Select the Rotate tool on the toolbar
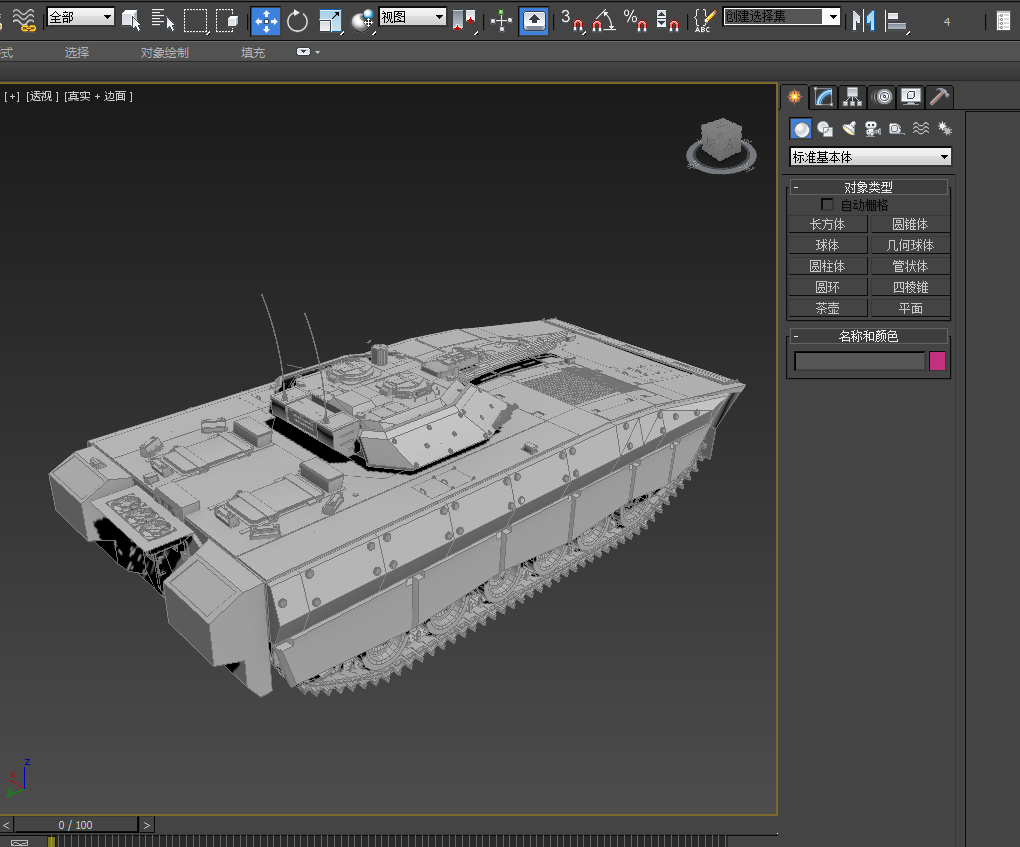The height and width of the screenshot is (847, 1020). point(296,19)
